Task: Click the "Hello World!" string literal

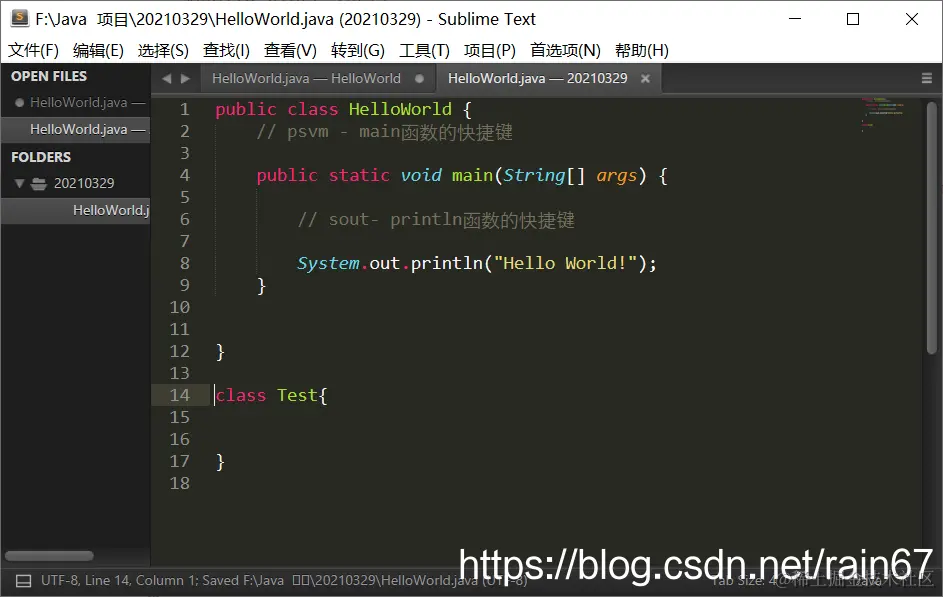Action: coord(565,263)
